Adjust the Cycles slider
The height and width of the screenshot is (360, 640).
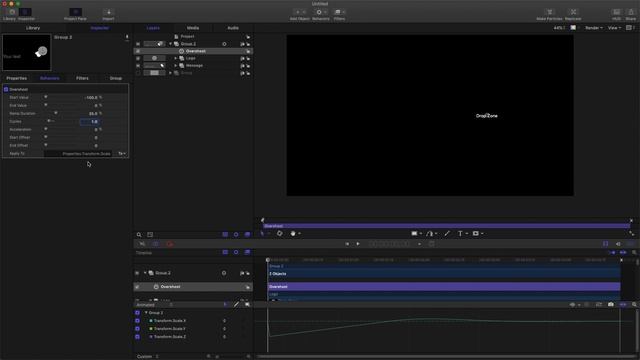click(x=49, y=121)
